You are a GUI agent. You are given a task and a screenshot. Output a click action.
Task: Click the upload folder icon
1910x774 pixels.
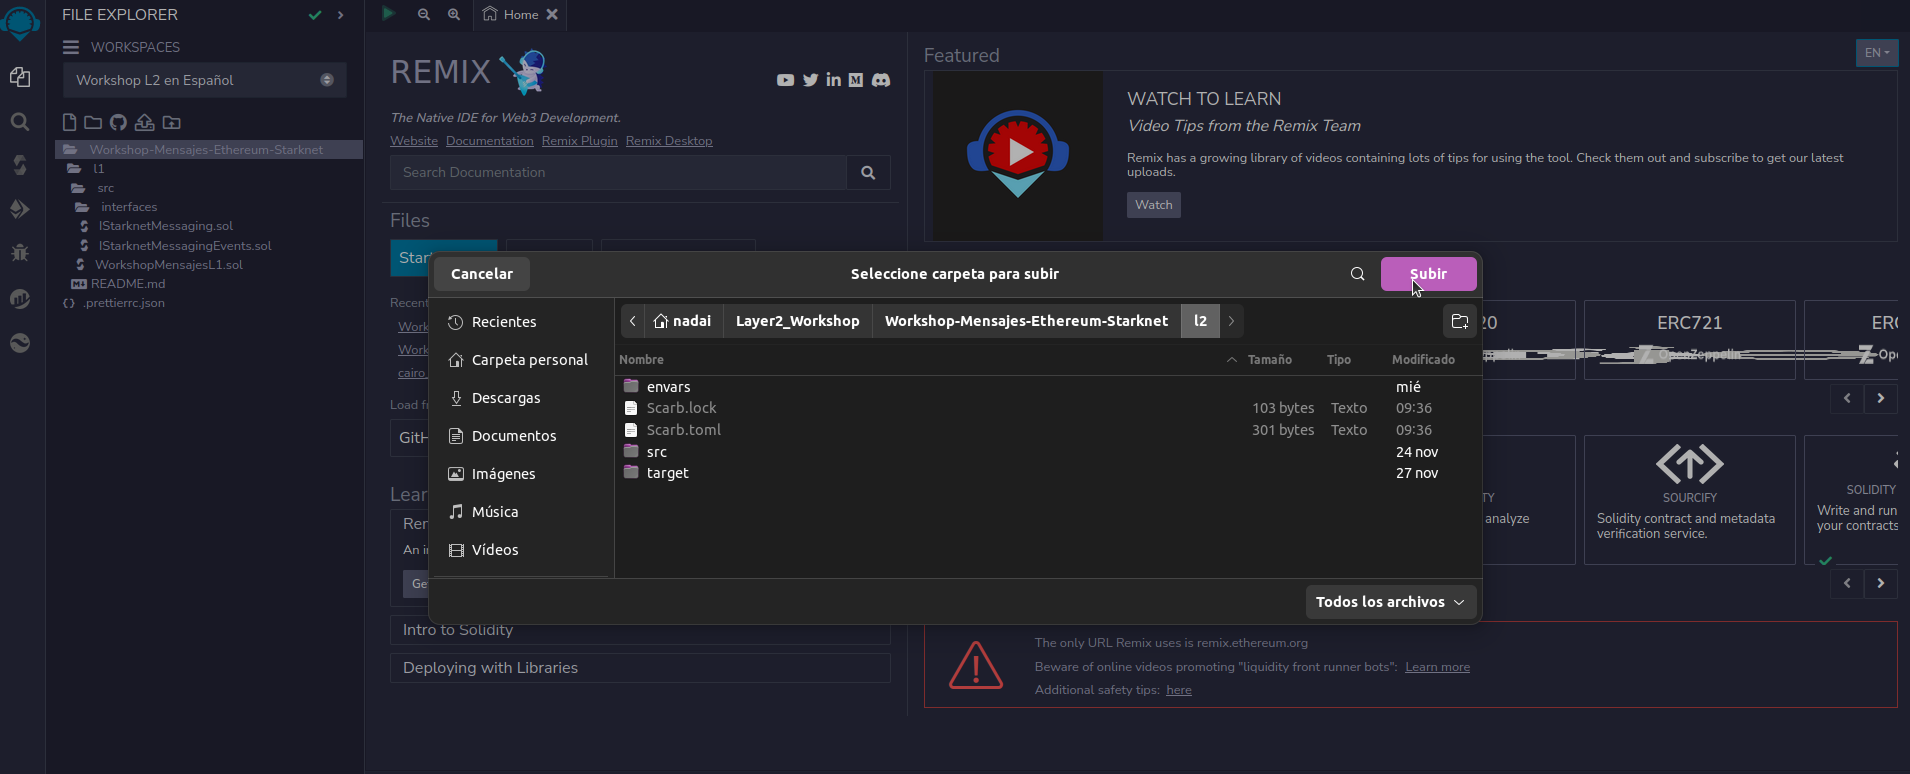(x=172, y=122)
